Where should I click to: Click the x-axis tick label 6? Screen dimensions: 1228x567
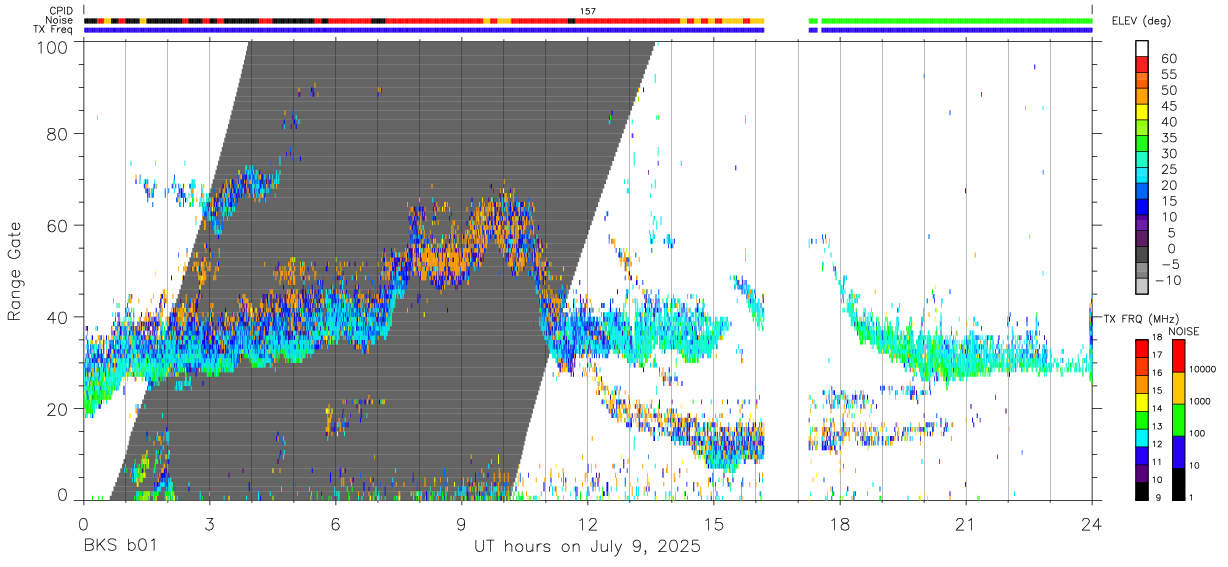tap(336, 524)
